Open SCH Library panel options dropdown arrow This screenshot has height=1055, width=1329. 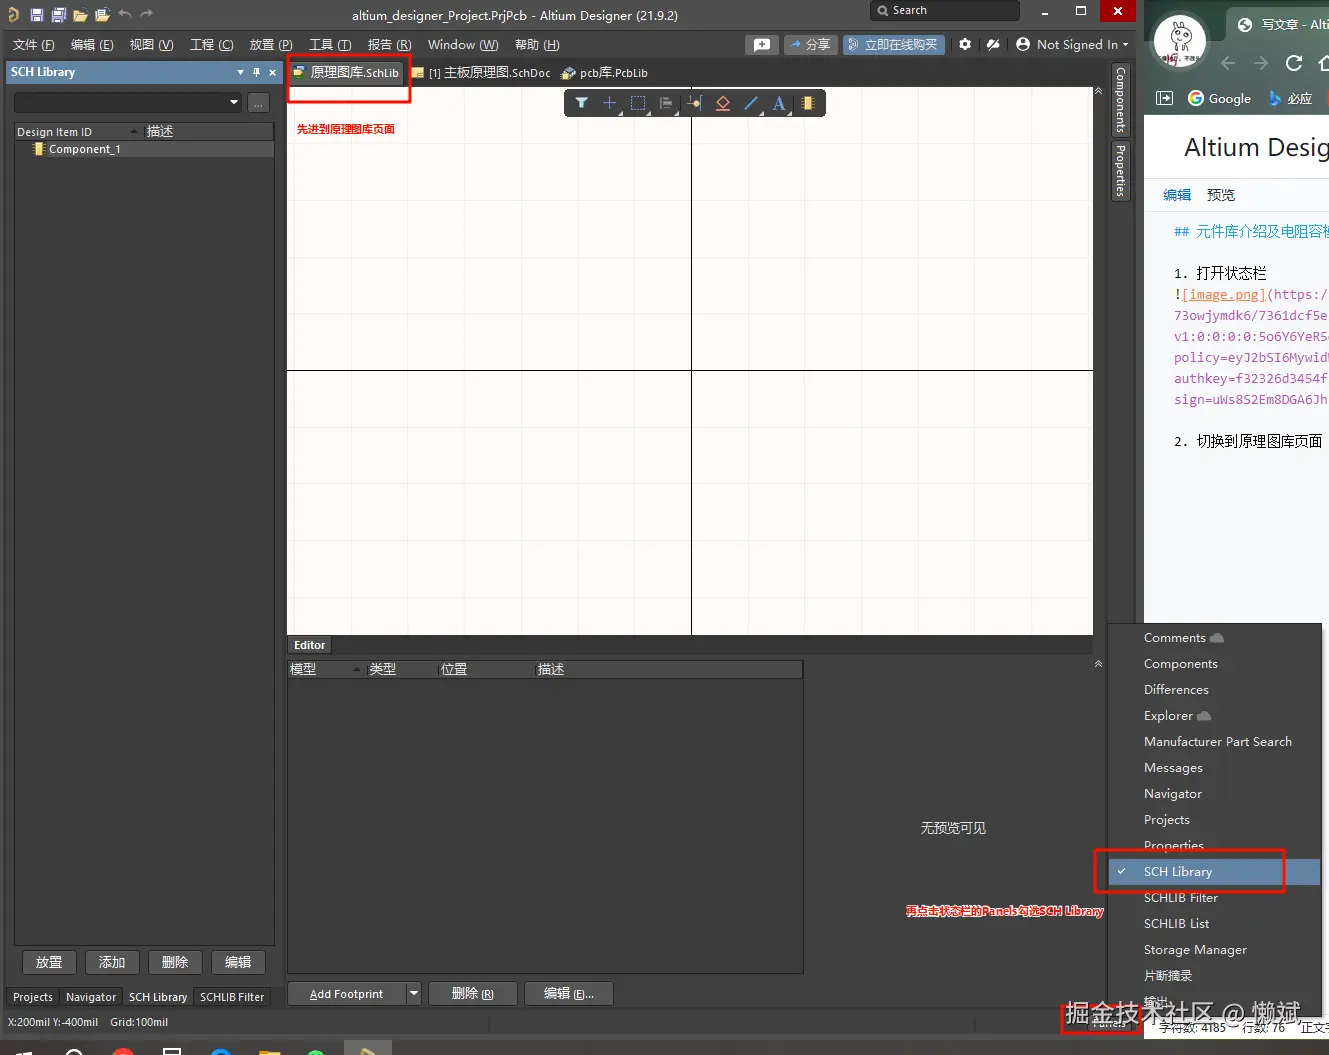coord(240,72)
